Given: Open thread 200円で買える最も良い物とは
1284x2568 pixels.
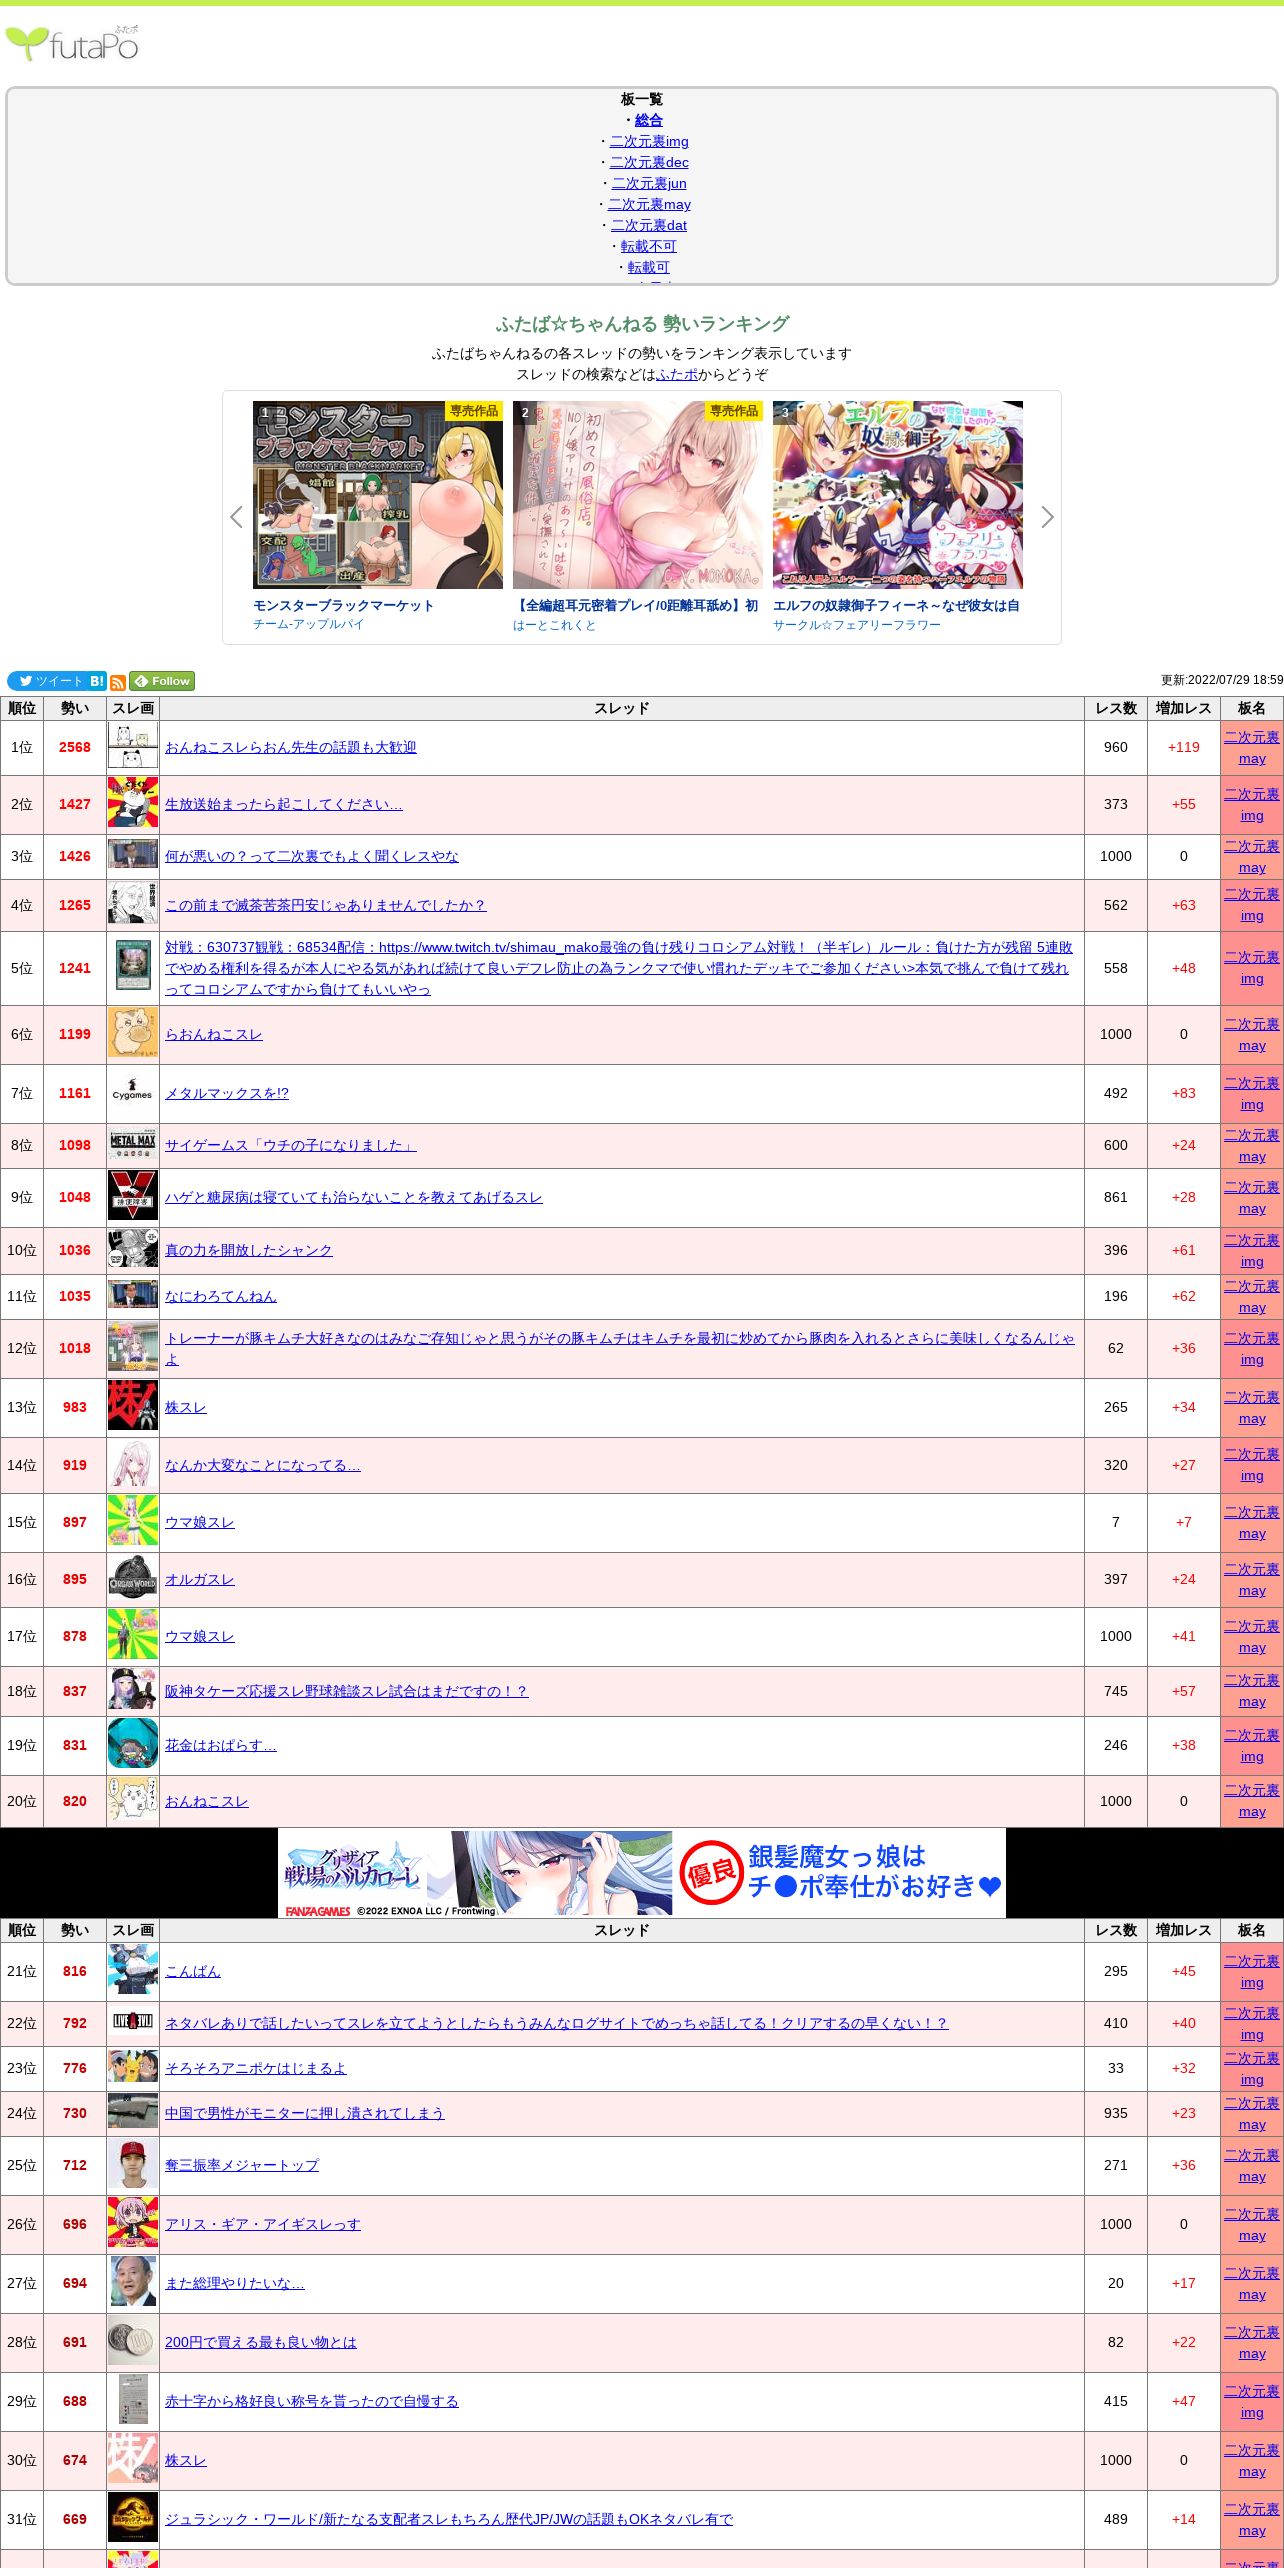Looking at the screenshot, I should point(261,2342).
